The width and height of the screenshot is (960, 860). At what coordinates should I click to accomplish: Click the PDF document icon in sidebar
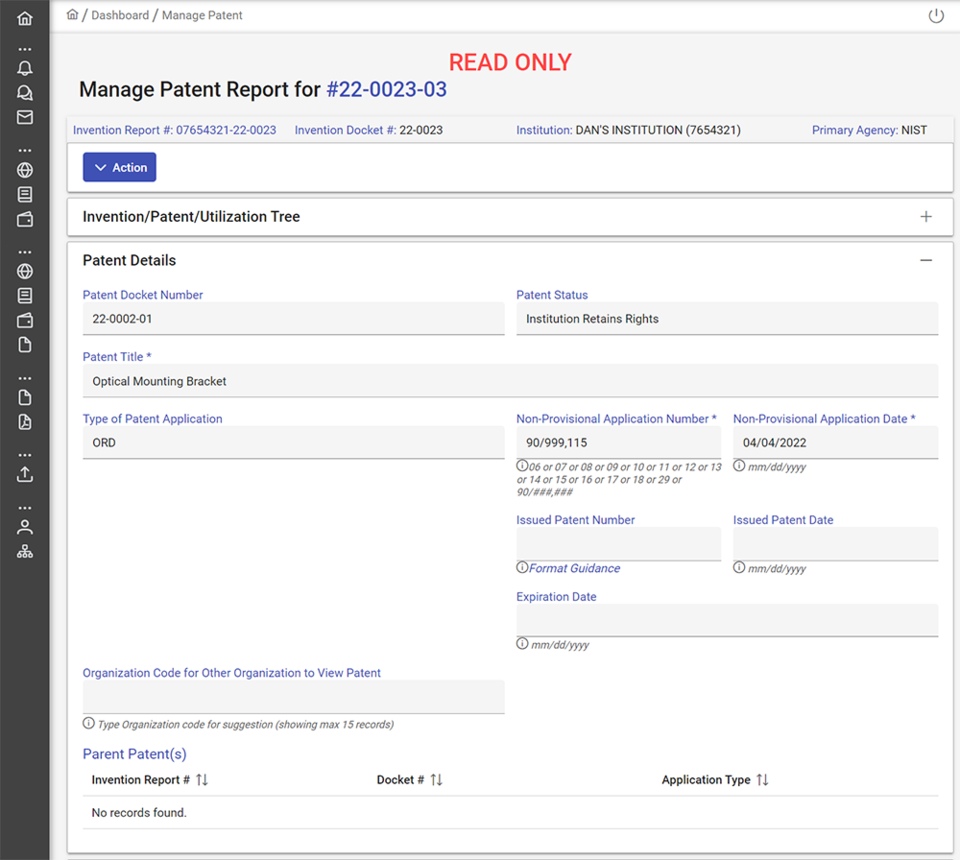point(24,422)
